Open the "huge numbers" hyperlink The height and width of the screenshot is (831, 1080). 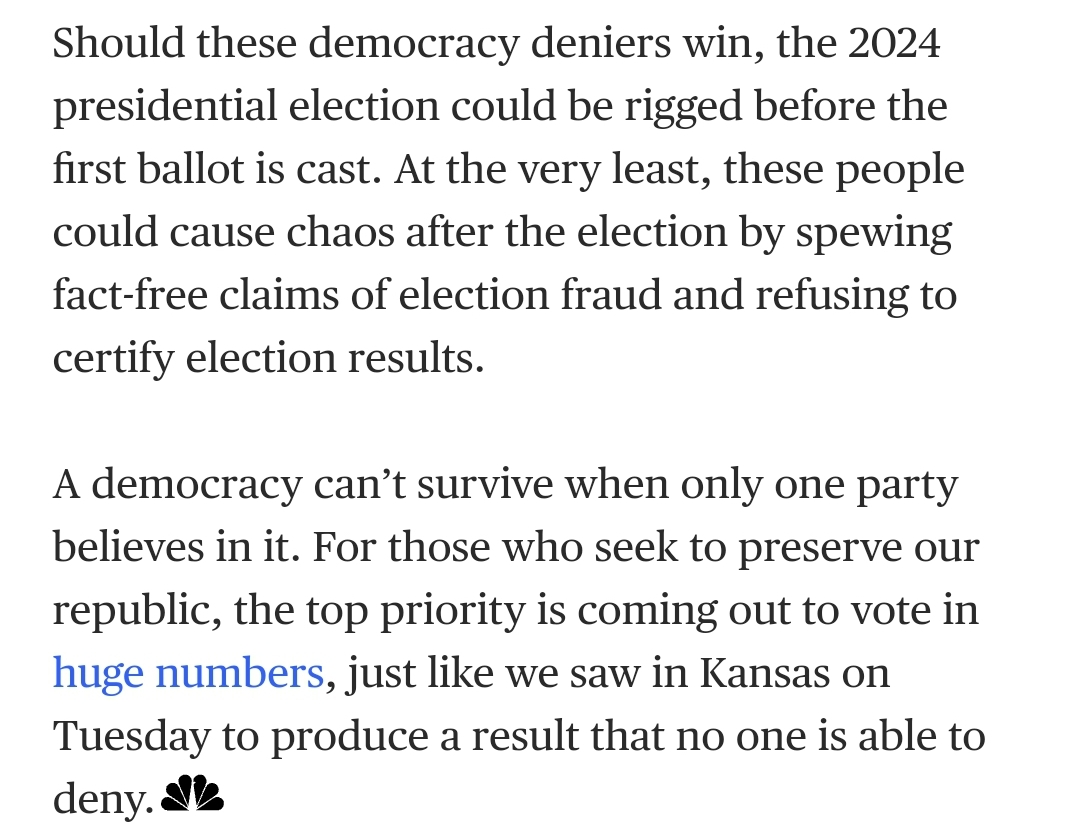[188, 673]
